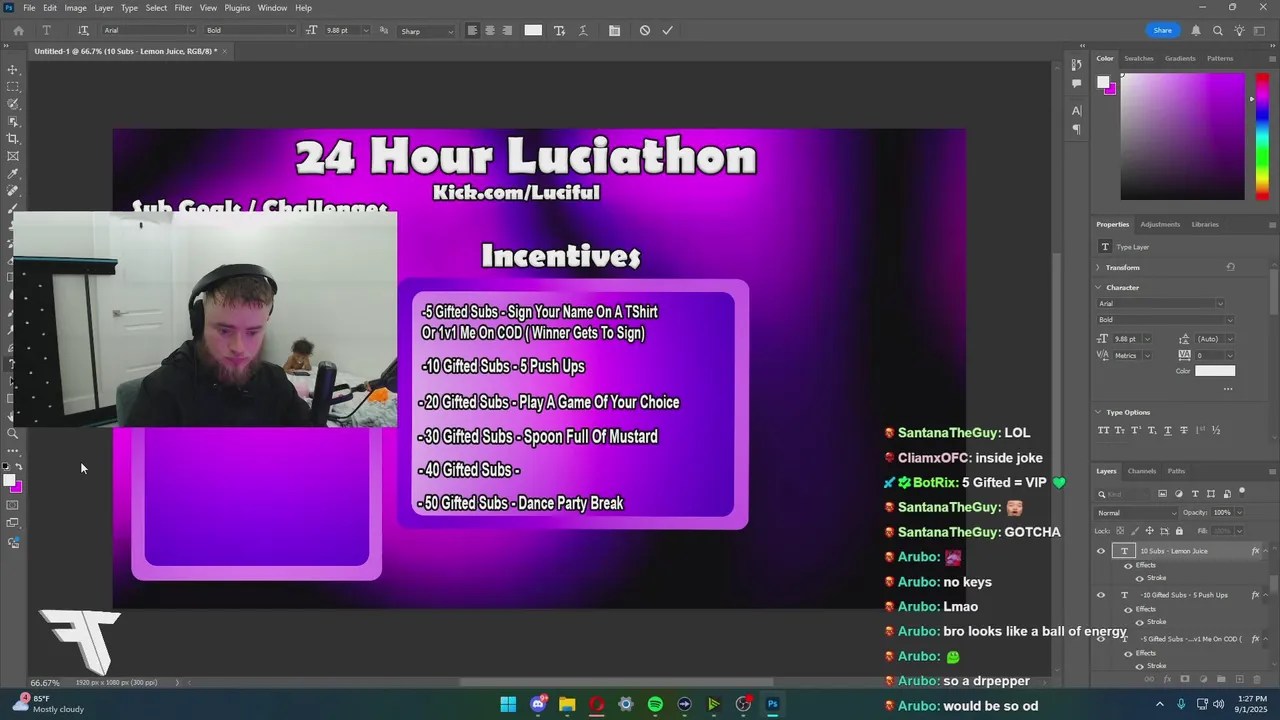Center align the text

(x=490, y=31)
